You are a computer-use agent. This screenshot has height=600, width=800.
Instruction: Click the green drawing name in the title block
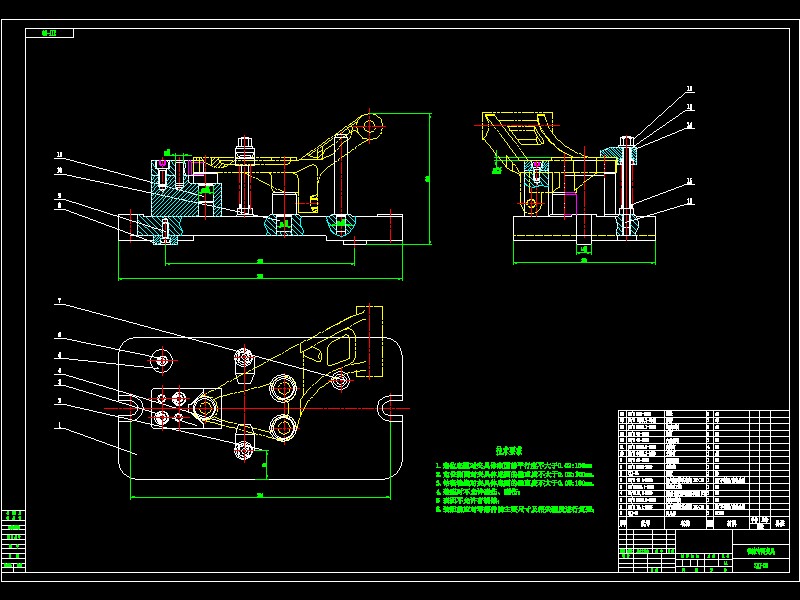click(761, 552)
